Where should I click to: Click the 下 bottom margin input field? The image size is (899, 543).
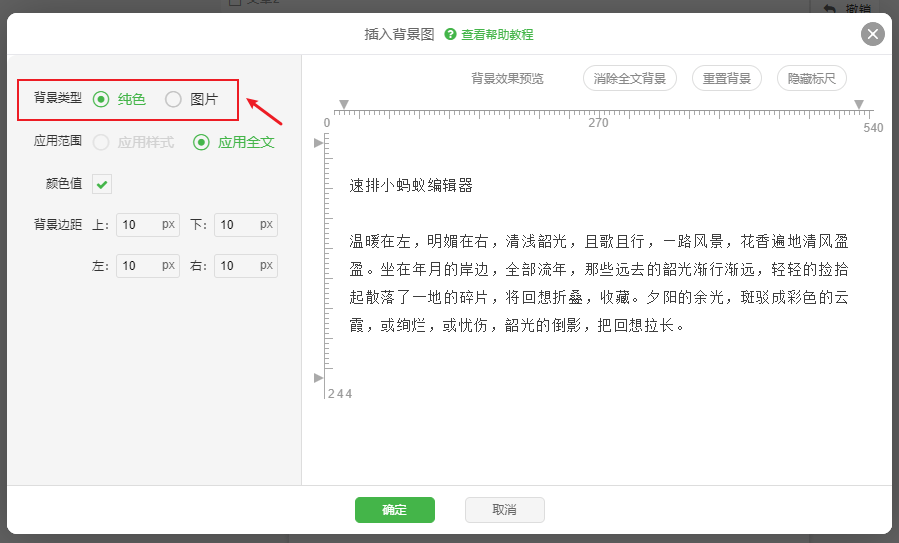237,225
